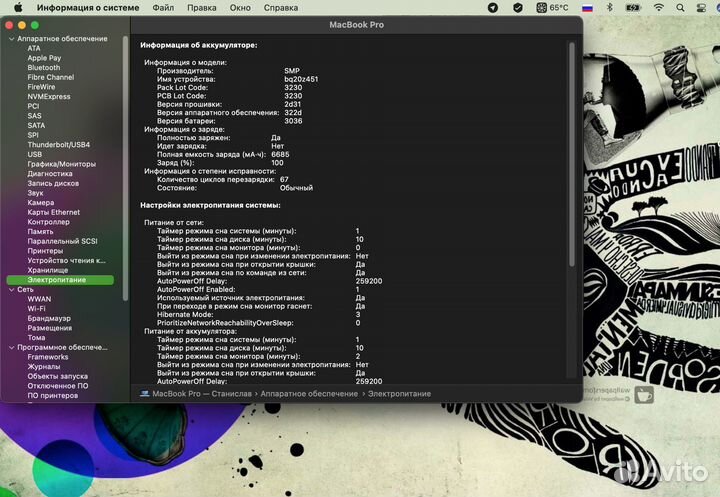This screenshot has width=720, height=497.
Task: Open the CPU temperature 65°C indicator
Action: pyautogui.click(x=552, y=7)
